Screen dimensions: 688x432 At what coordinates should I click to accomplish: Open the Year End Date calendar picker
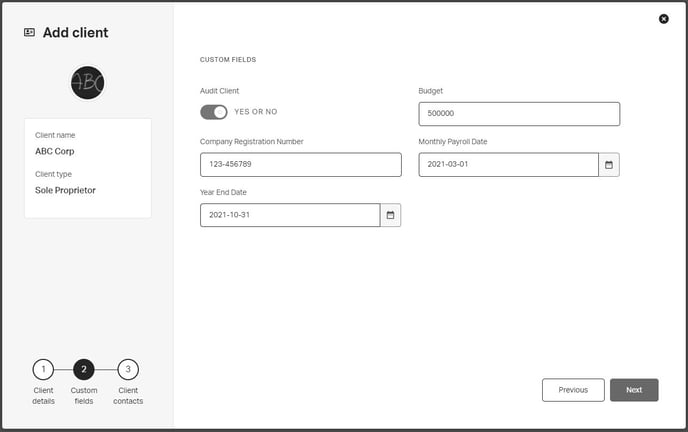(x=390, y=215)
